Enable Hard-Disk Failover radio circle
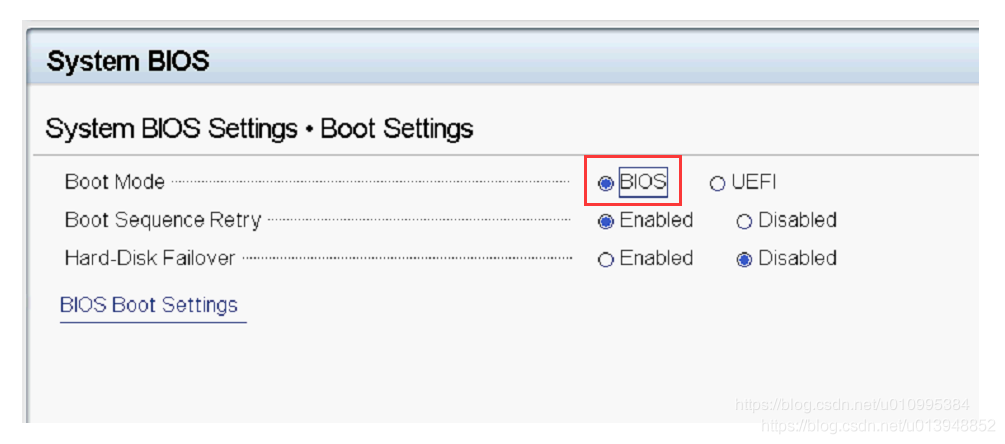Viewport: 1005px width, 444px height. coord(605,260)
